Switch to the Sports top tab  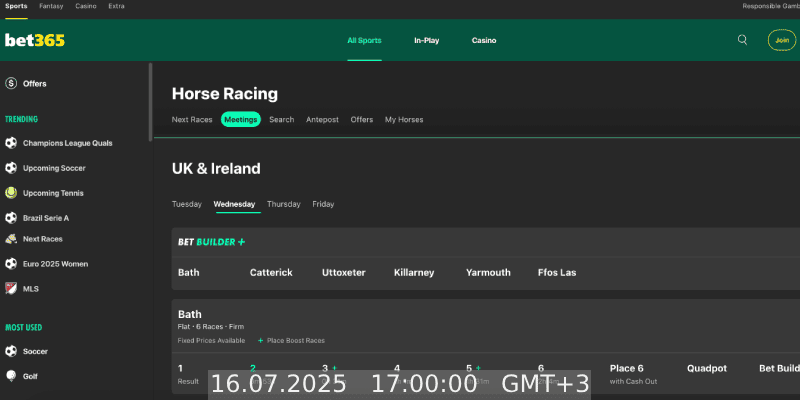(x=16, y=6)
